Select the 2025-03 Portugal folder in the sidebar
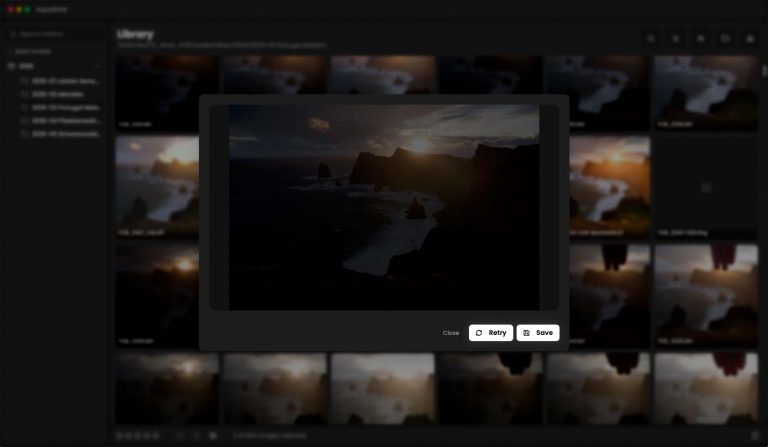 tap(61, 107)
